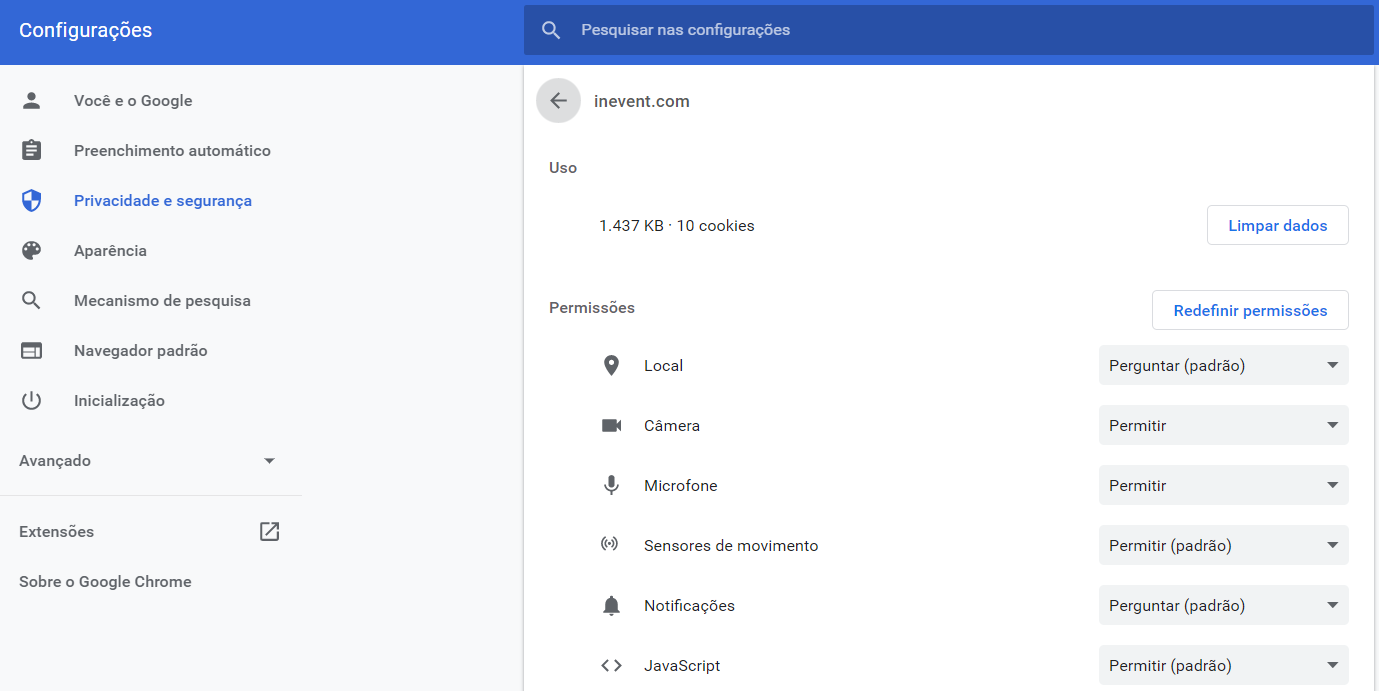The width and height of the screenshot is (1379, 691).
Task: Click the location pin icon for Local
Action: 611,366
